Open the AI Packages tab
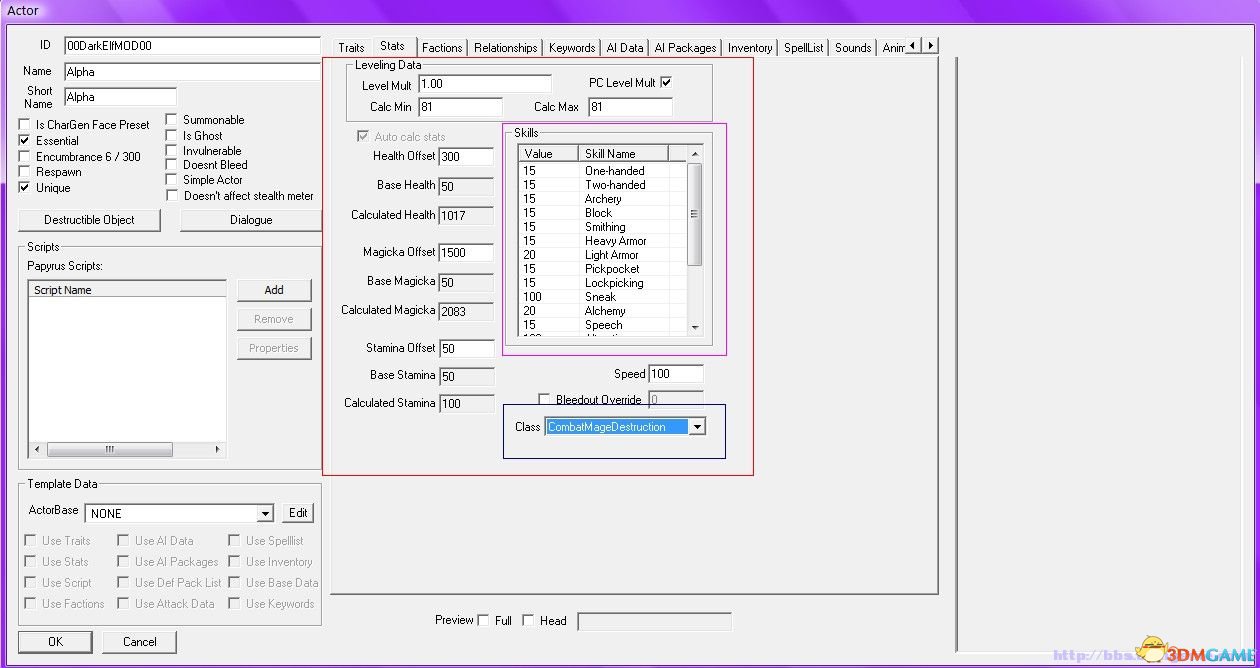 (685, 47)
